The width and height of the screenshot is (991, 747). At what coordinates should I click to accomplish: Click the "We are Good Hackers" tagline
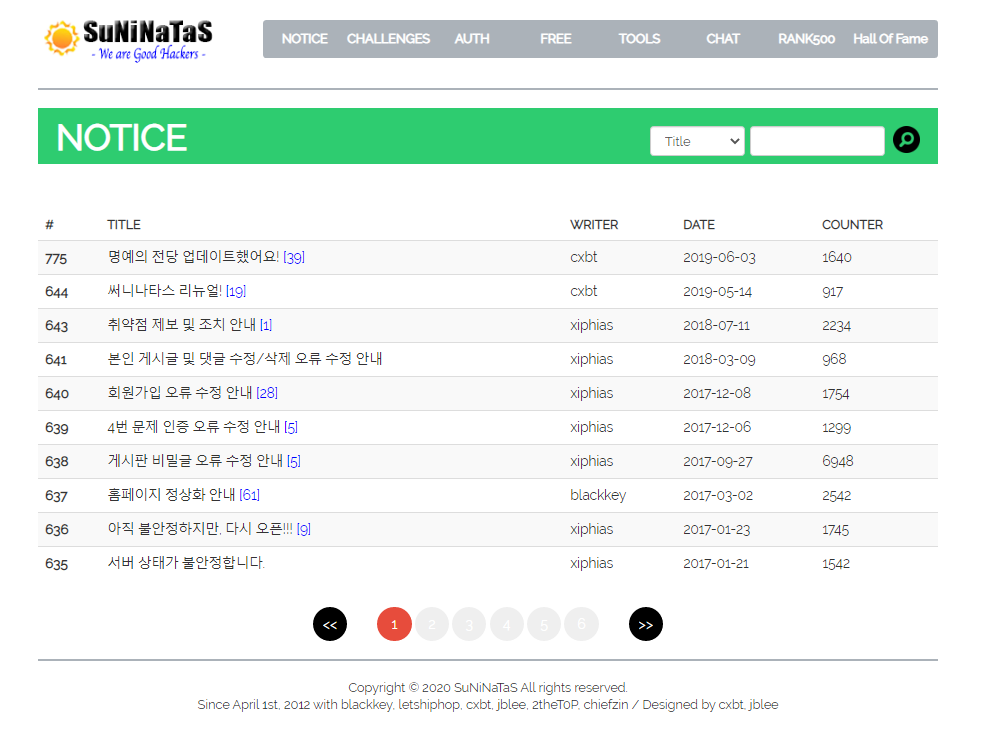(x=149, y=54)
